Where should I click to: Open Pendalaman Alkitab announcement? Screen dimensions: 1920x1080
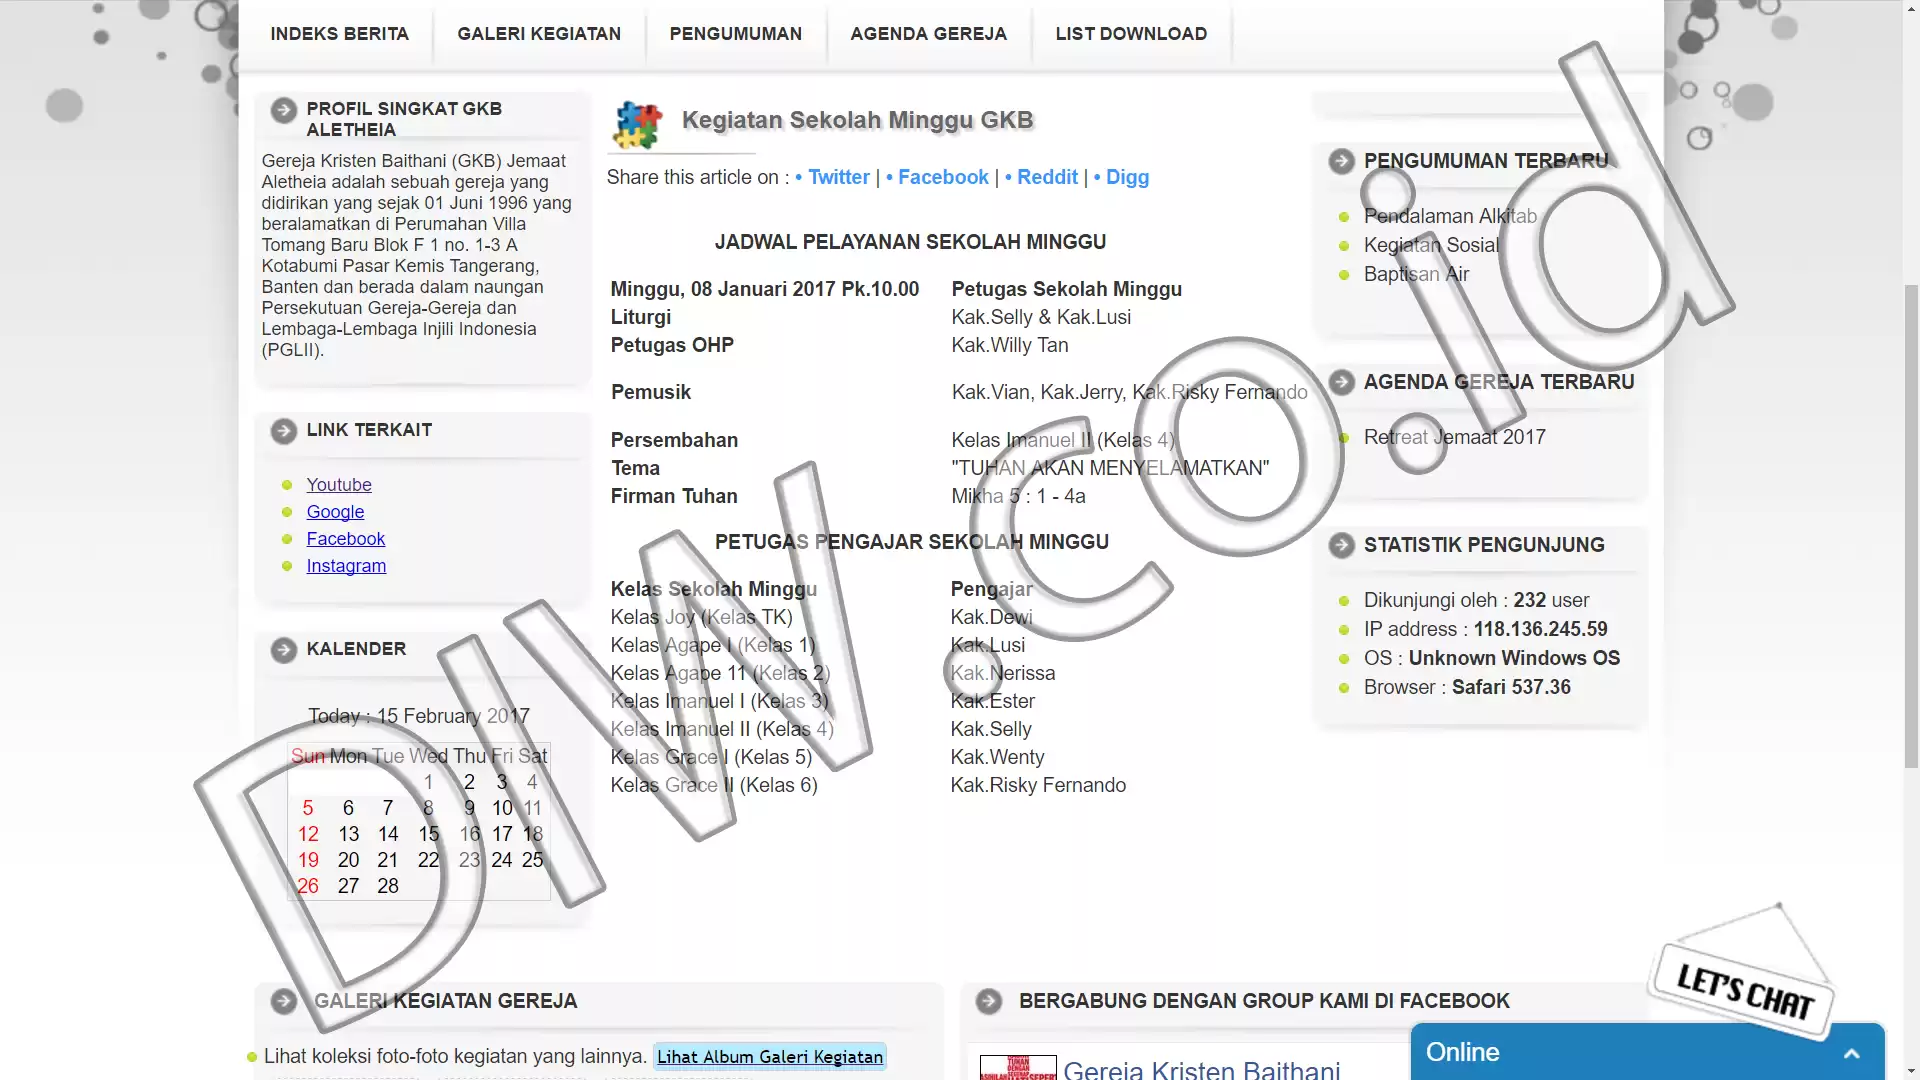(1450, 216)
